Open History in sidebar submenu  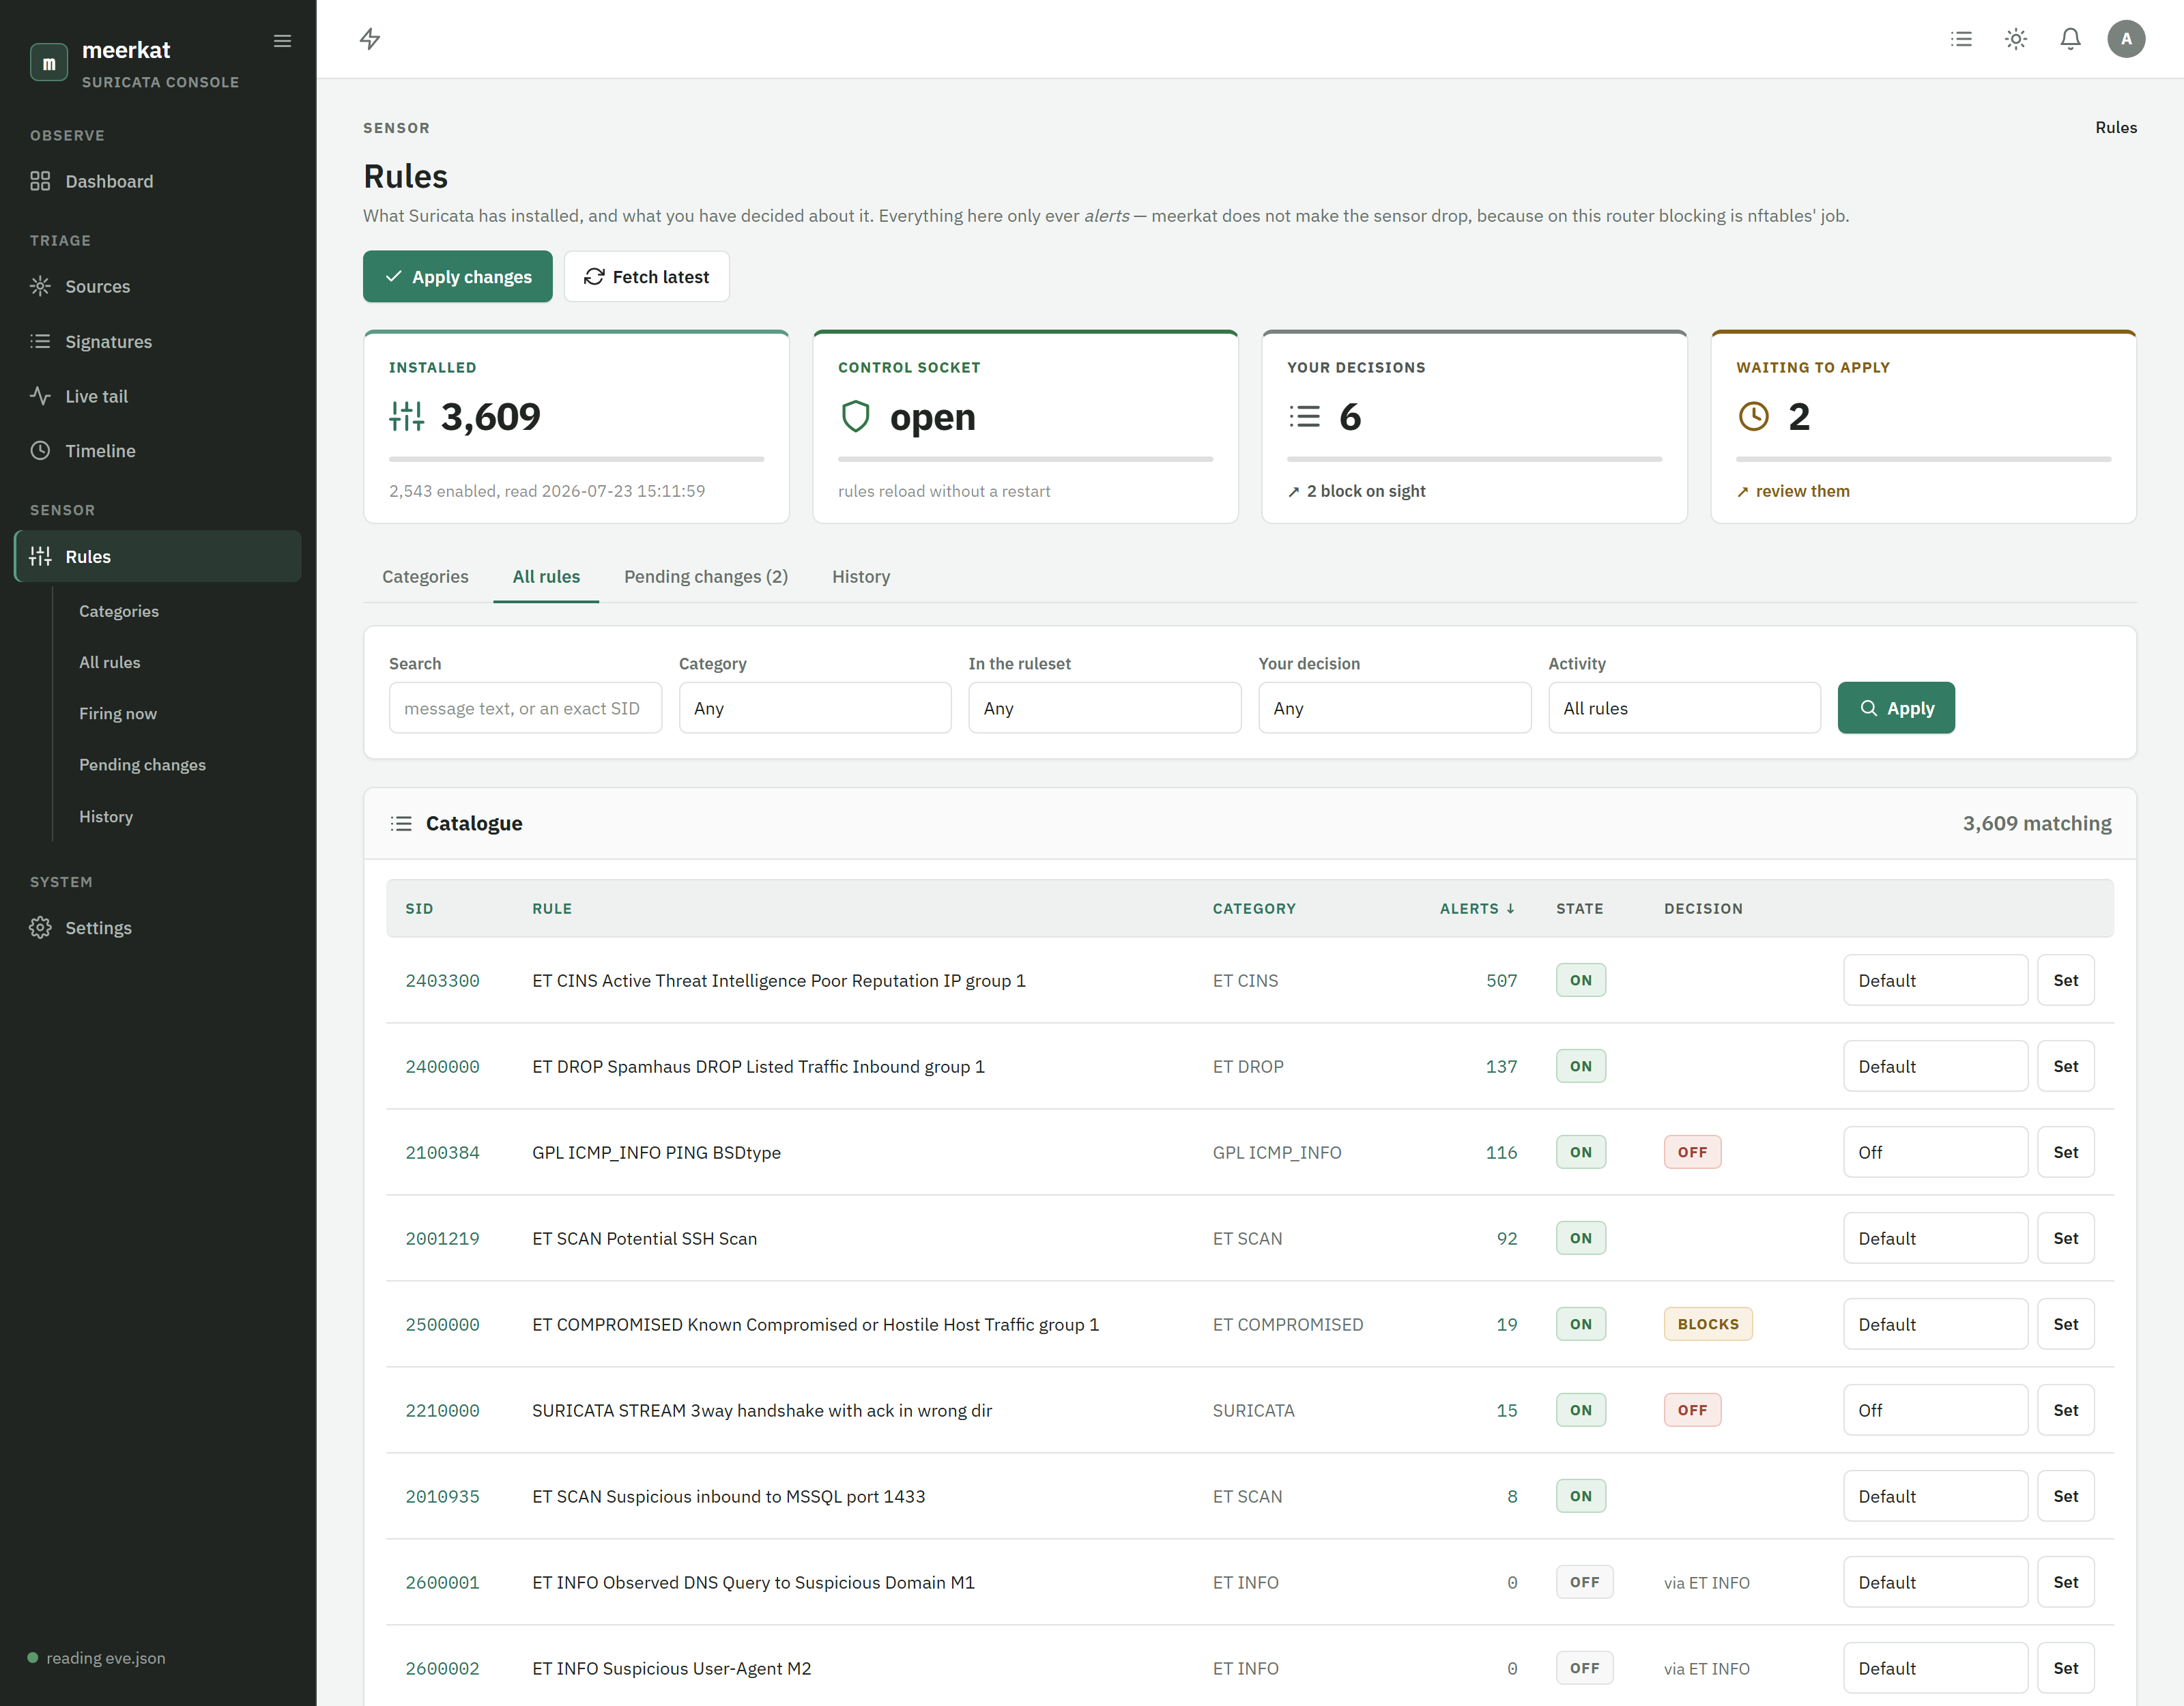[106, 816]
